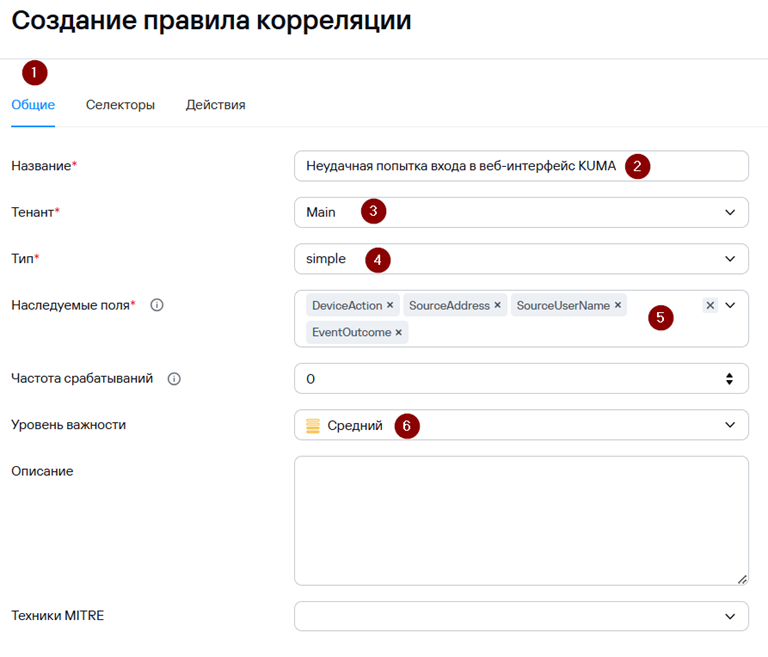The height and width of the screenshot is (657, 768).
Task: Show info icon for Частота срабатываний
Action: pyautogui.click(x=174, y=379)
